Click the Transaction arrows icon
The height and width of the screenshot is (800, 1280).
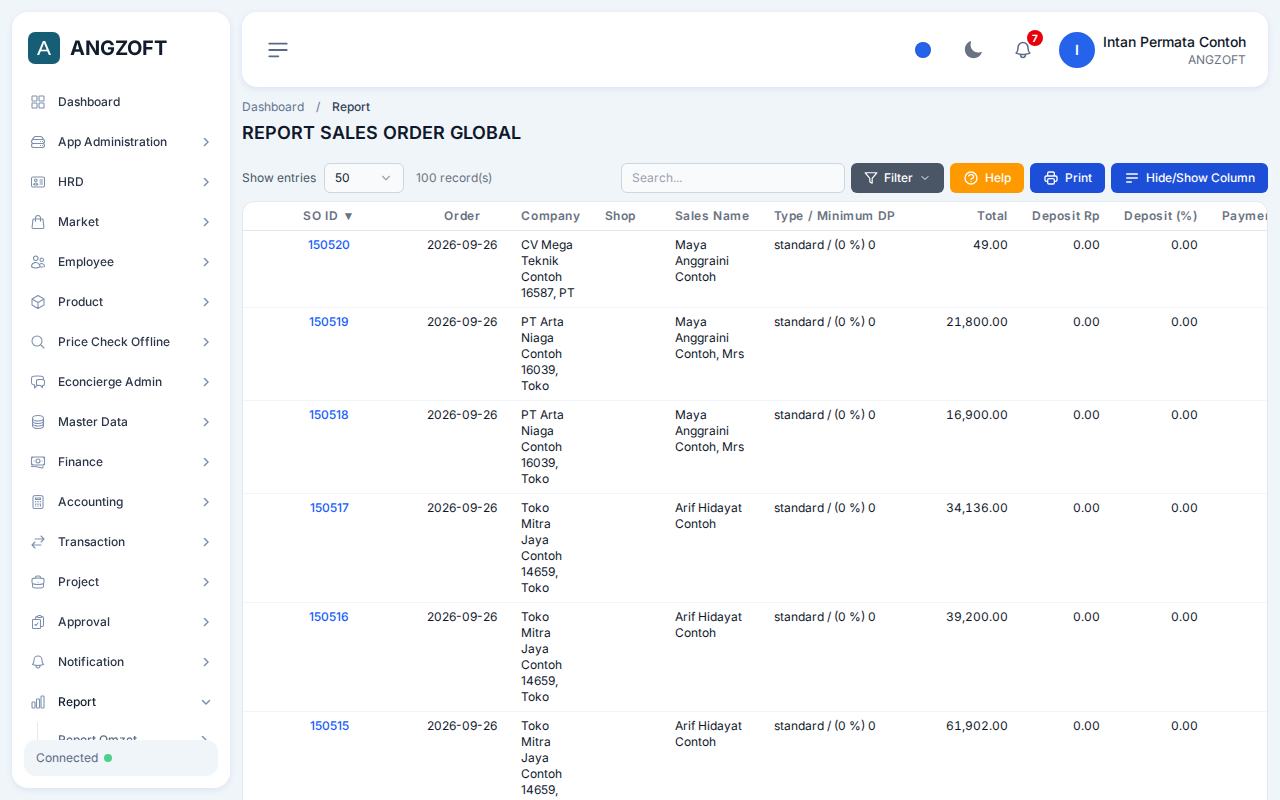(x=38, y=542)
